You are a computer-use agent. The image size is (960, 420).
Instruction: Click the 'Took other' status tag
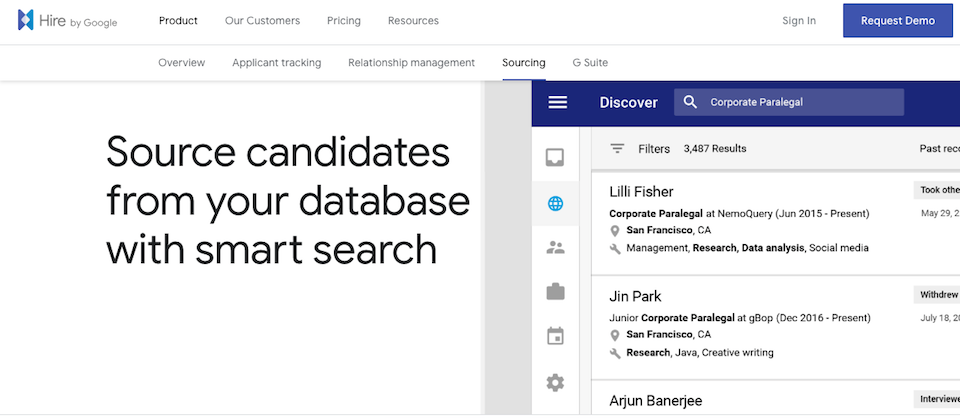(x=937, y=190)
